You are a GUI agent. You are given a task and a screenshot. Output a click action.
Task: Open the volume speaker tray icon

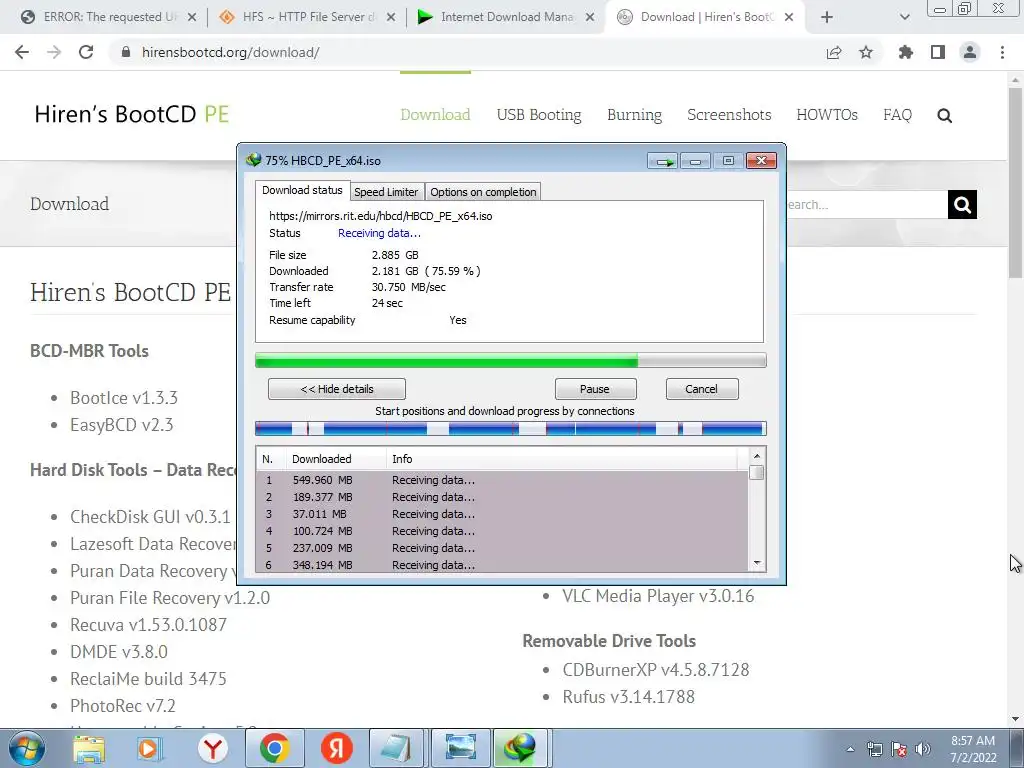pos(923,749)
